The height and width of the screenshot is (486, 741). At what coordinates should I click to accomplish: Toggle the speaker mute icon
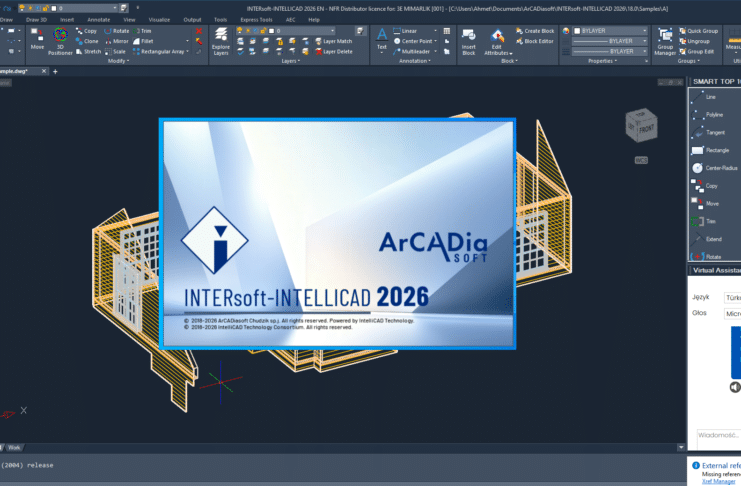click(x=735, y=387)
